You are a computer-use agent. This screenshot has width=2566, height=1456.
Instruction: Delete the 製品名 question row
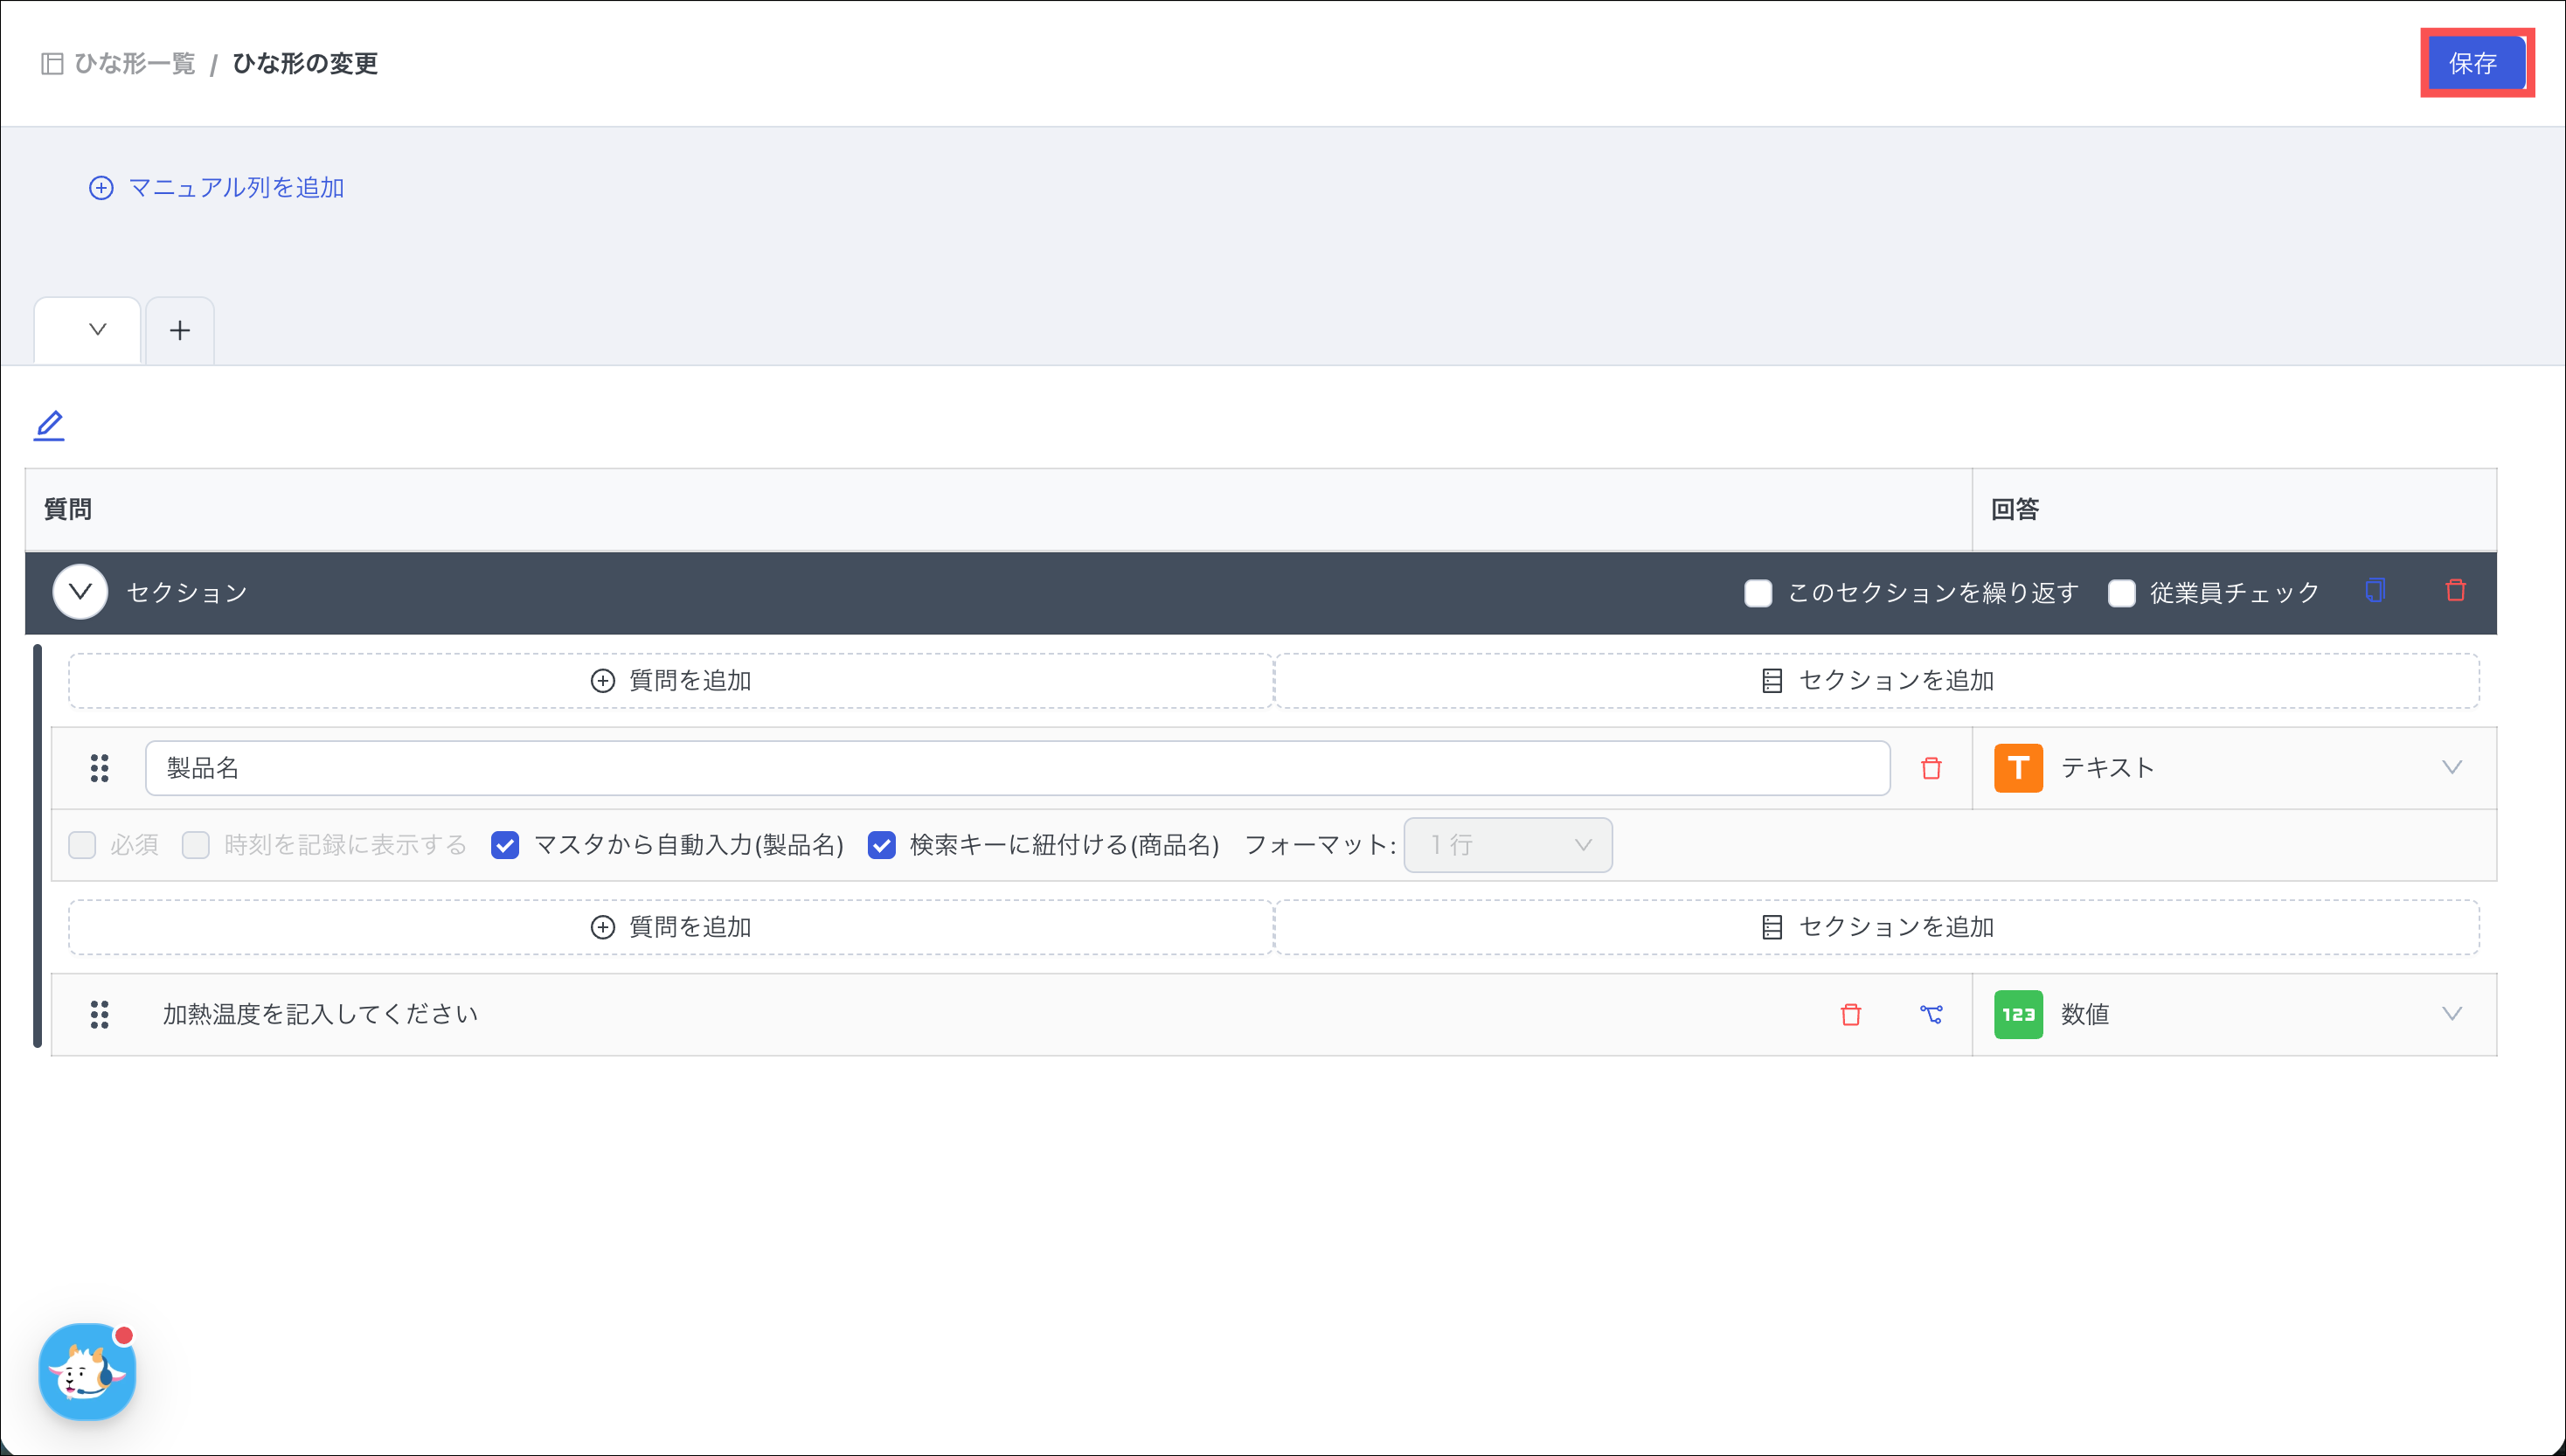click(x=1931, y=768)
